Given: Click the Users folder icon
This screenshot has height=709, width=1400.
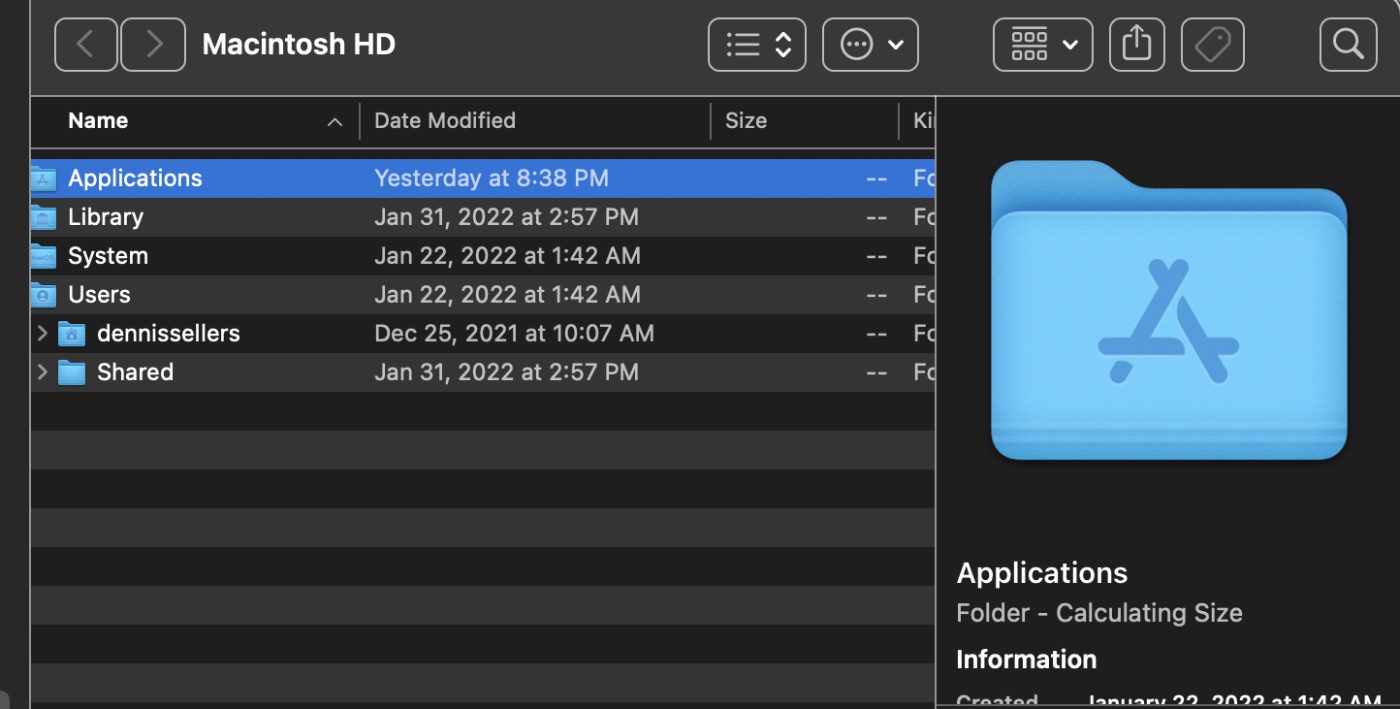Looking at the screenshot, I should tap(43, 295).
